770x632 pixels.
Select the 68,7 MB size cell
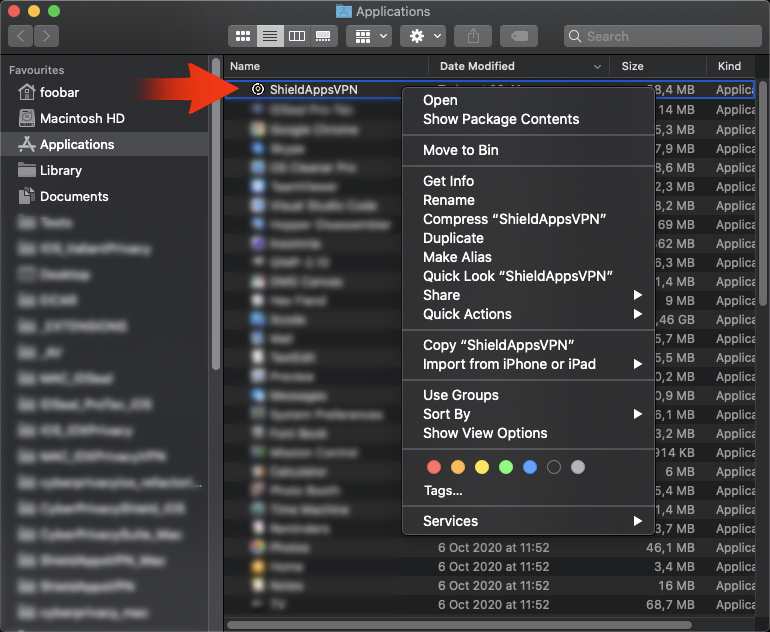[670, 605]
